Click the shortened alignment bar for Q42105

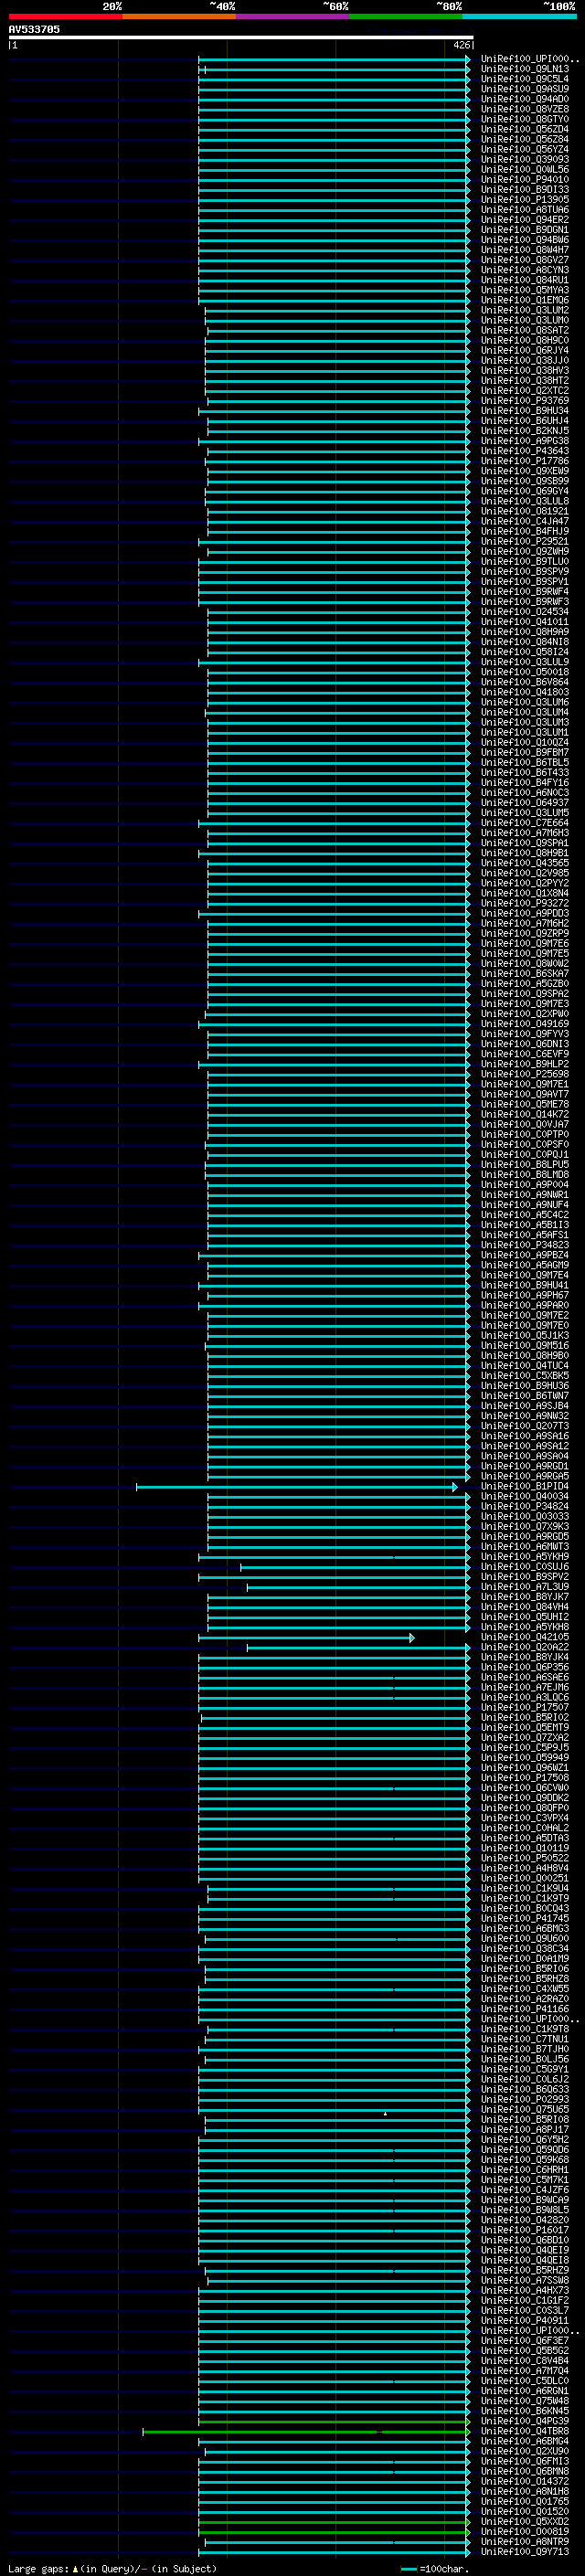click(x=306, y=1638)
